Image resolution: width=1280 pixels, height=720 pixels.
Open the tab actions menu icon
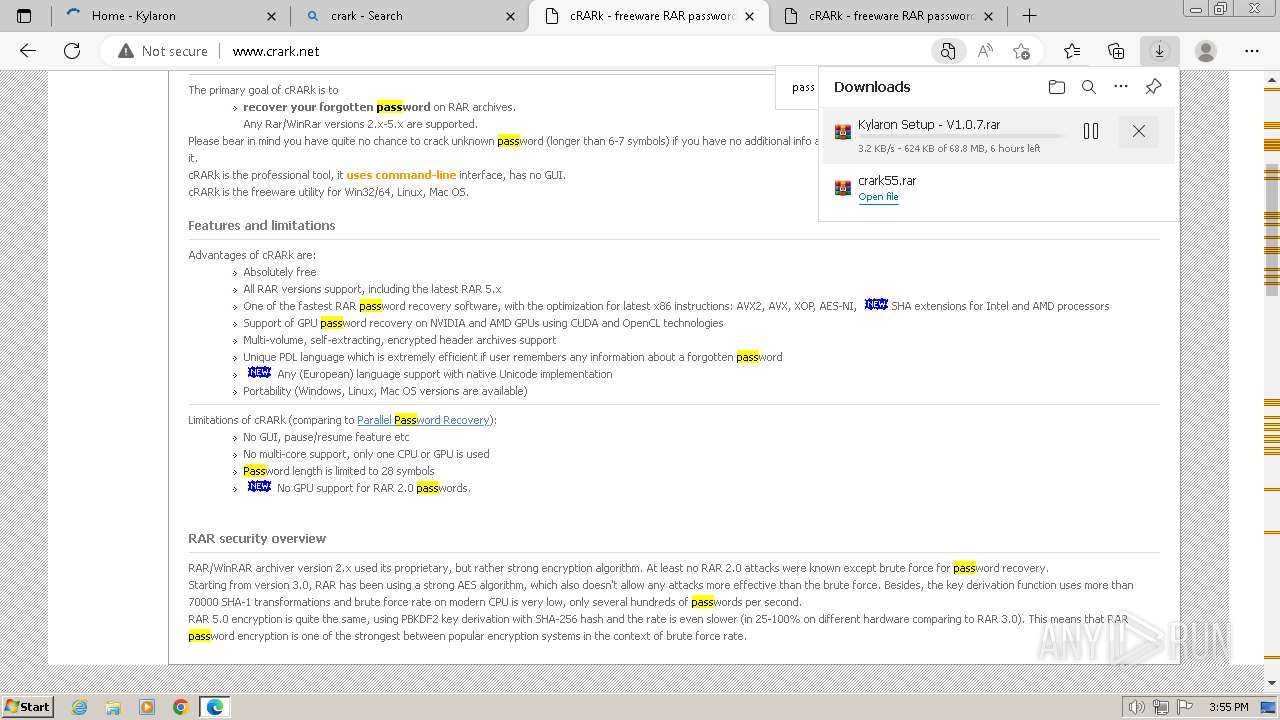pyautogui.click(x=24, y=16)
